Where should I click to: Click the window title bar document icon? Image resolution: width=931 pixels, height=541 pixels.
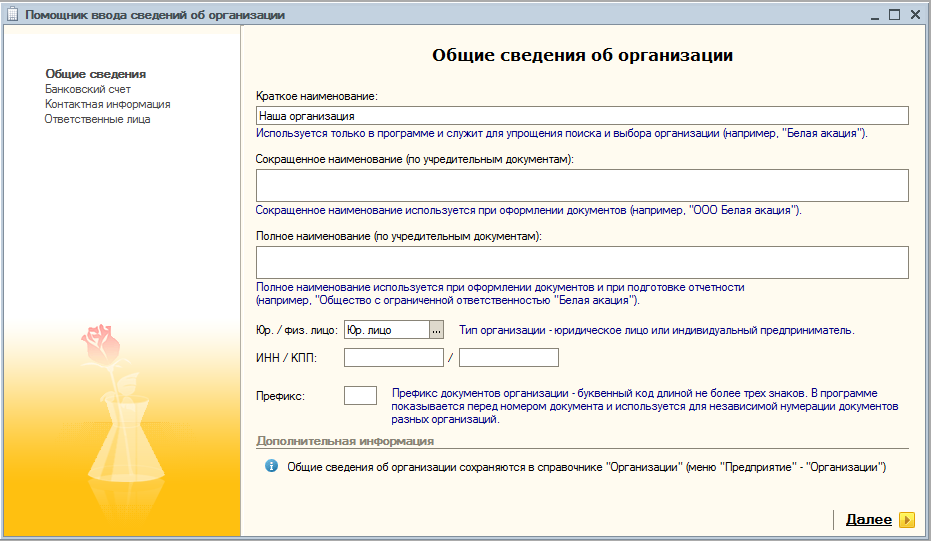pos(12,14)
